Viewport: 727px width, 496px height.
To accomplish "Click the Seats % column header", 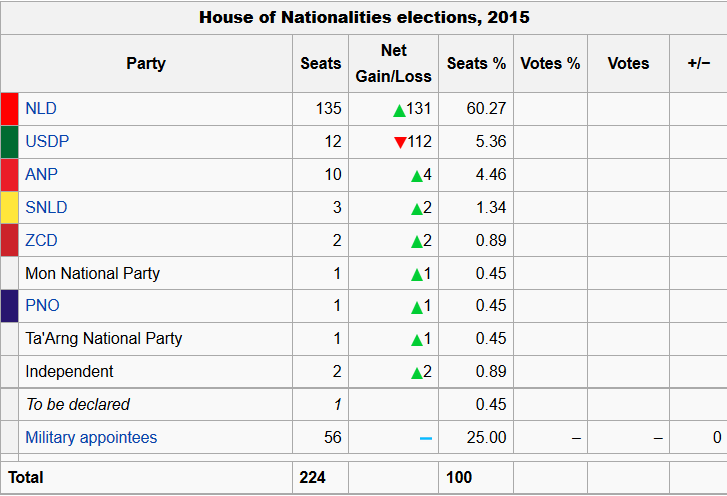I will click(476, 63).
